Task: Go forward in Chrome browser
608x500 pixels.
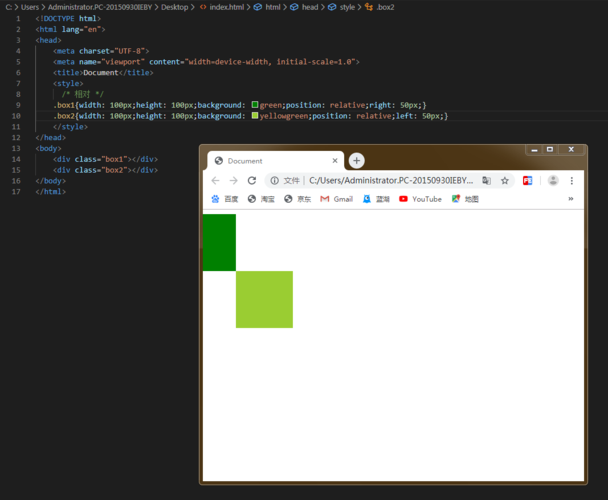Action: 233,180
